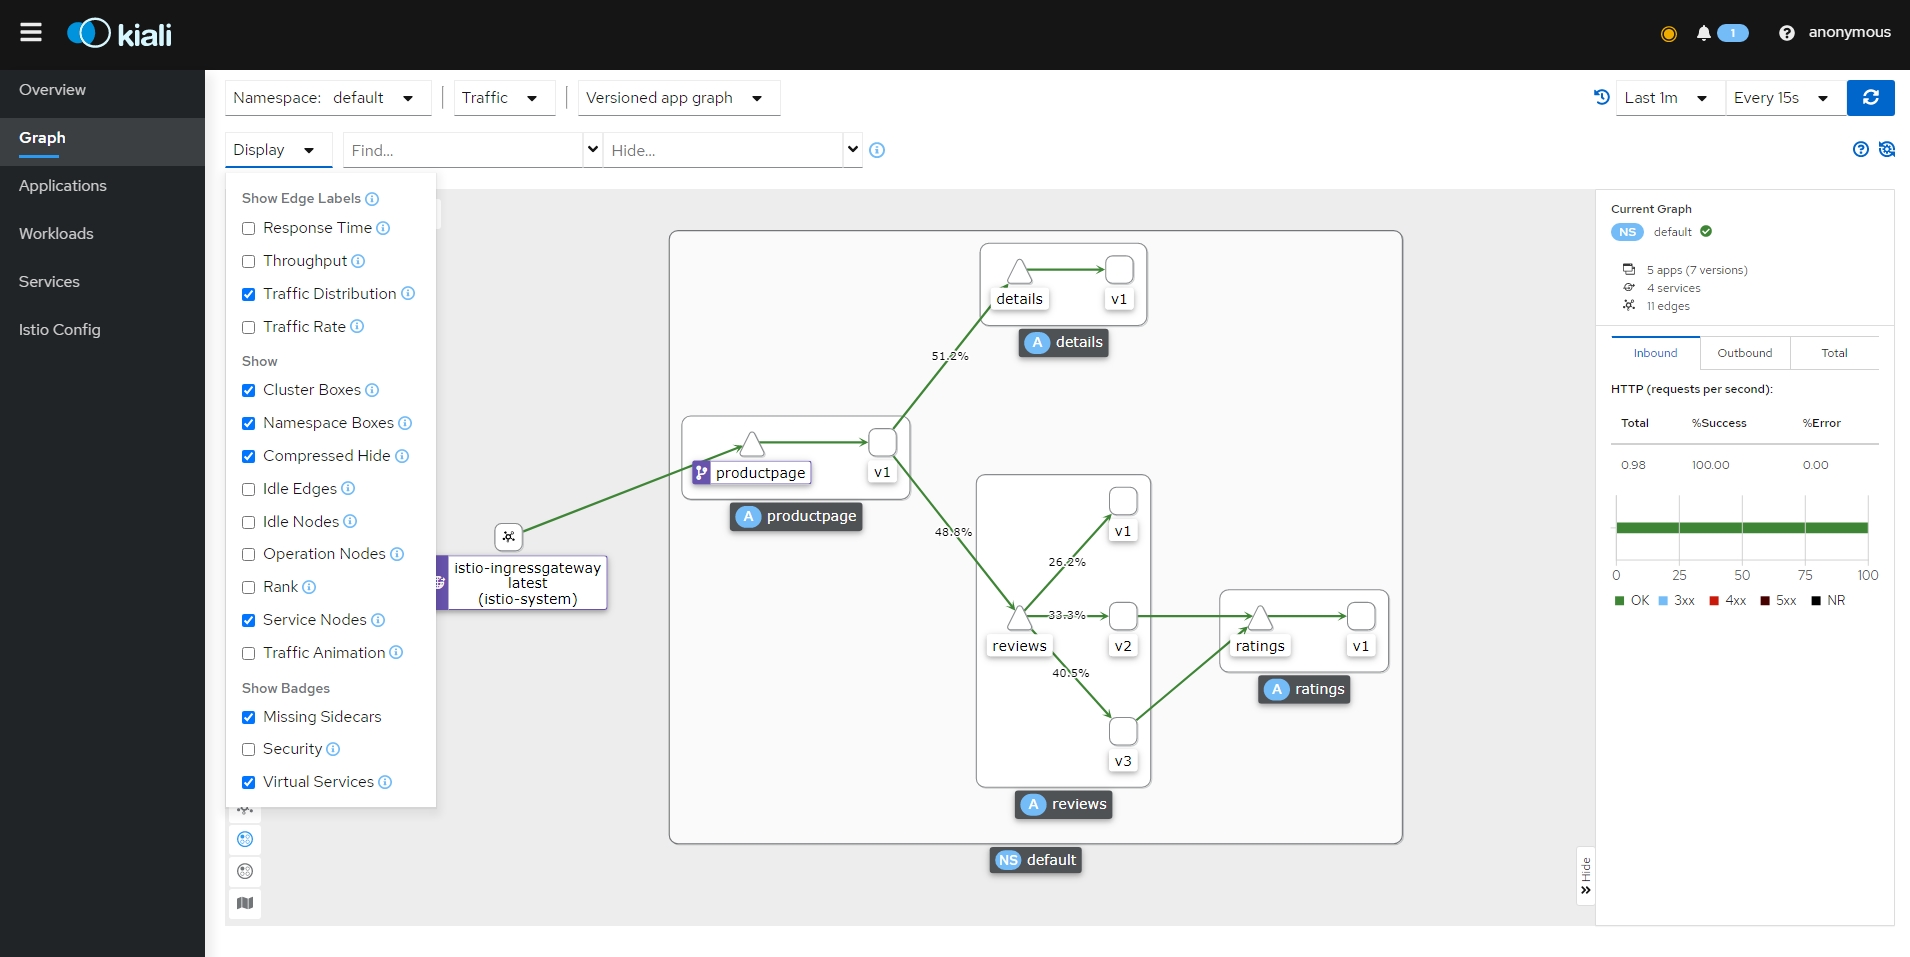The width and height of the screenshot is (1910, 957).
Task: Click the anonymous user label
Action: (x=1849, y=32)
